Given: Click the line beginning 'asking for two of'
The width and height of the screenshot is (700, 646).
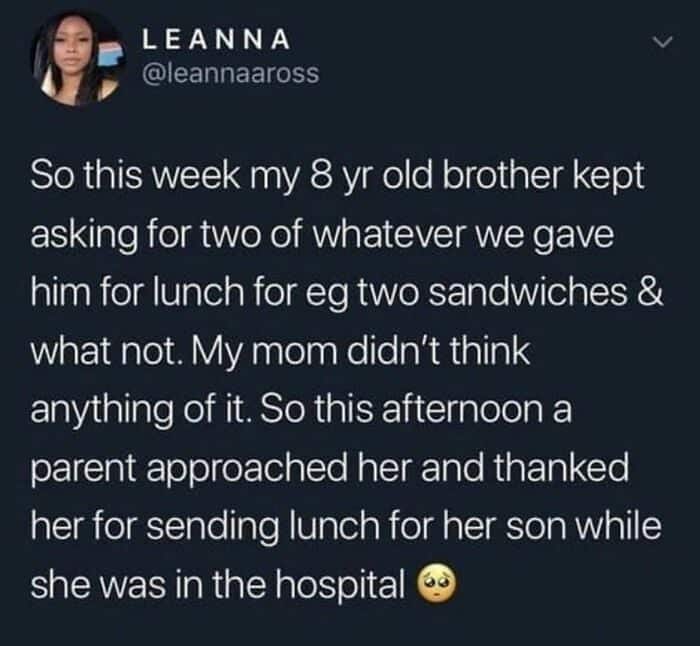Looking at the screenshot, I should click(322, 235).
